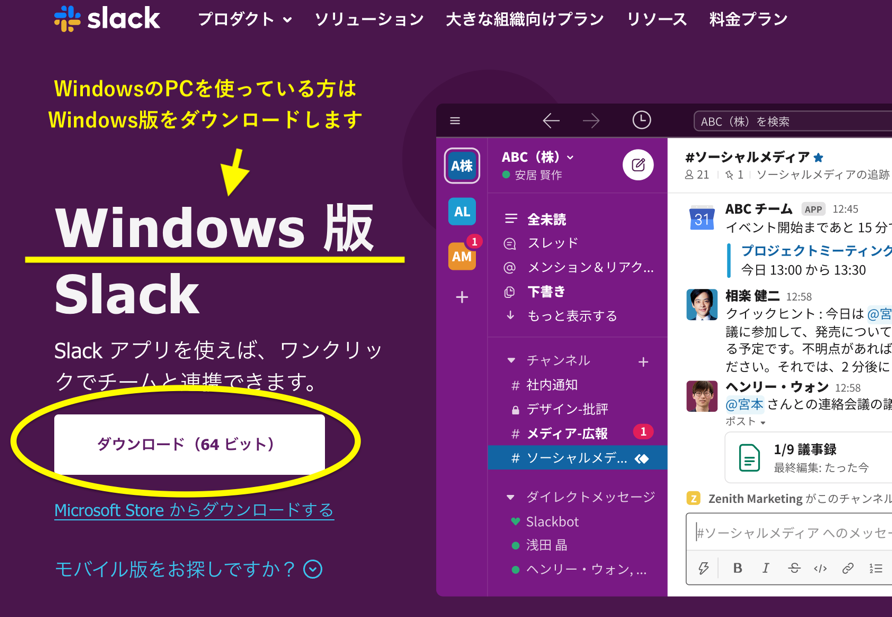Insert a link with link icon
Image resolution: width=892 pixels, height=617 pixels.
click(x=848, y=568)
